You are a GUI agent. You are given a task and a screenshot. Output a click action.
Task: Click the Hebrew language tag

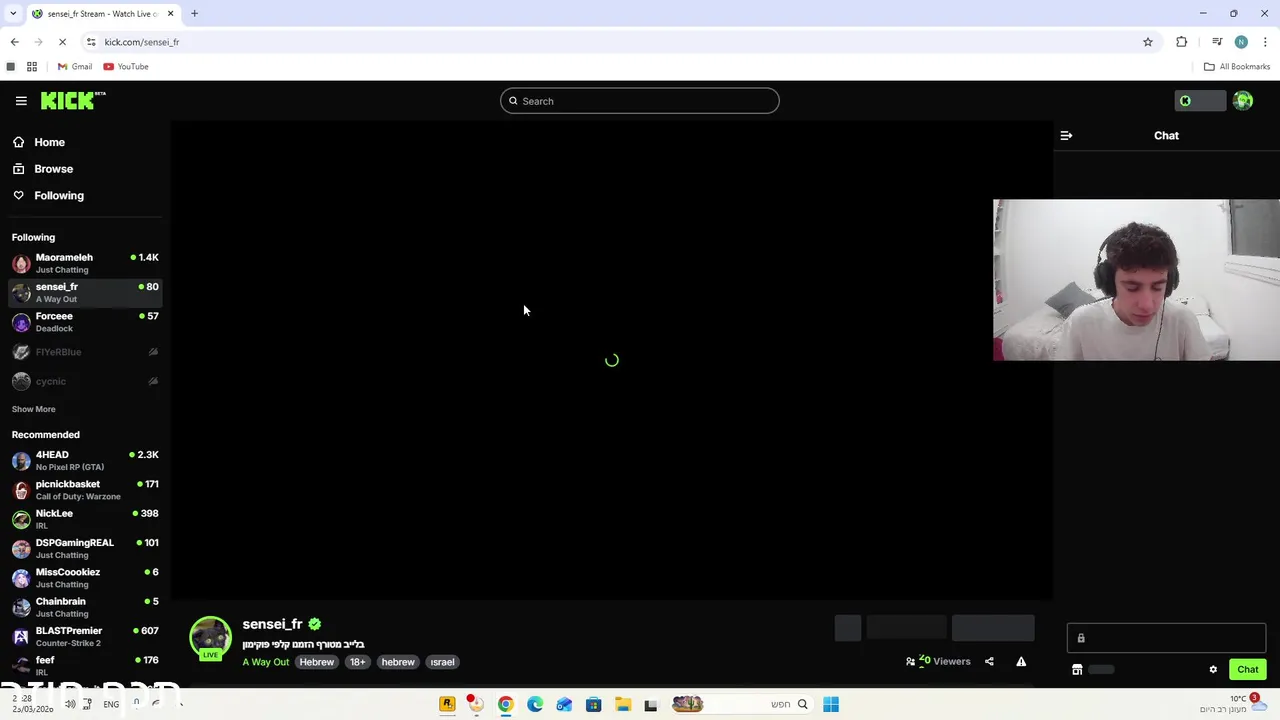(x=317, y=662)
